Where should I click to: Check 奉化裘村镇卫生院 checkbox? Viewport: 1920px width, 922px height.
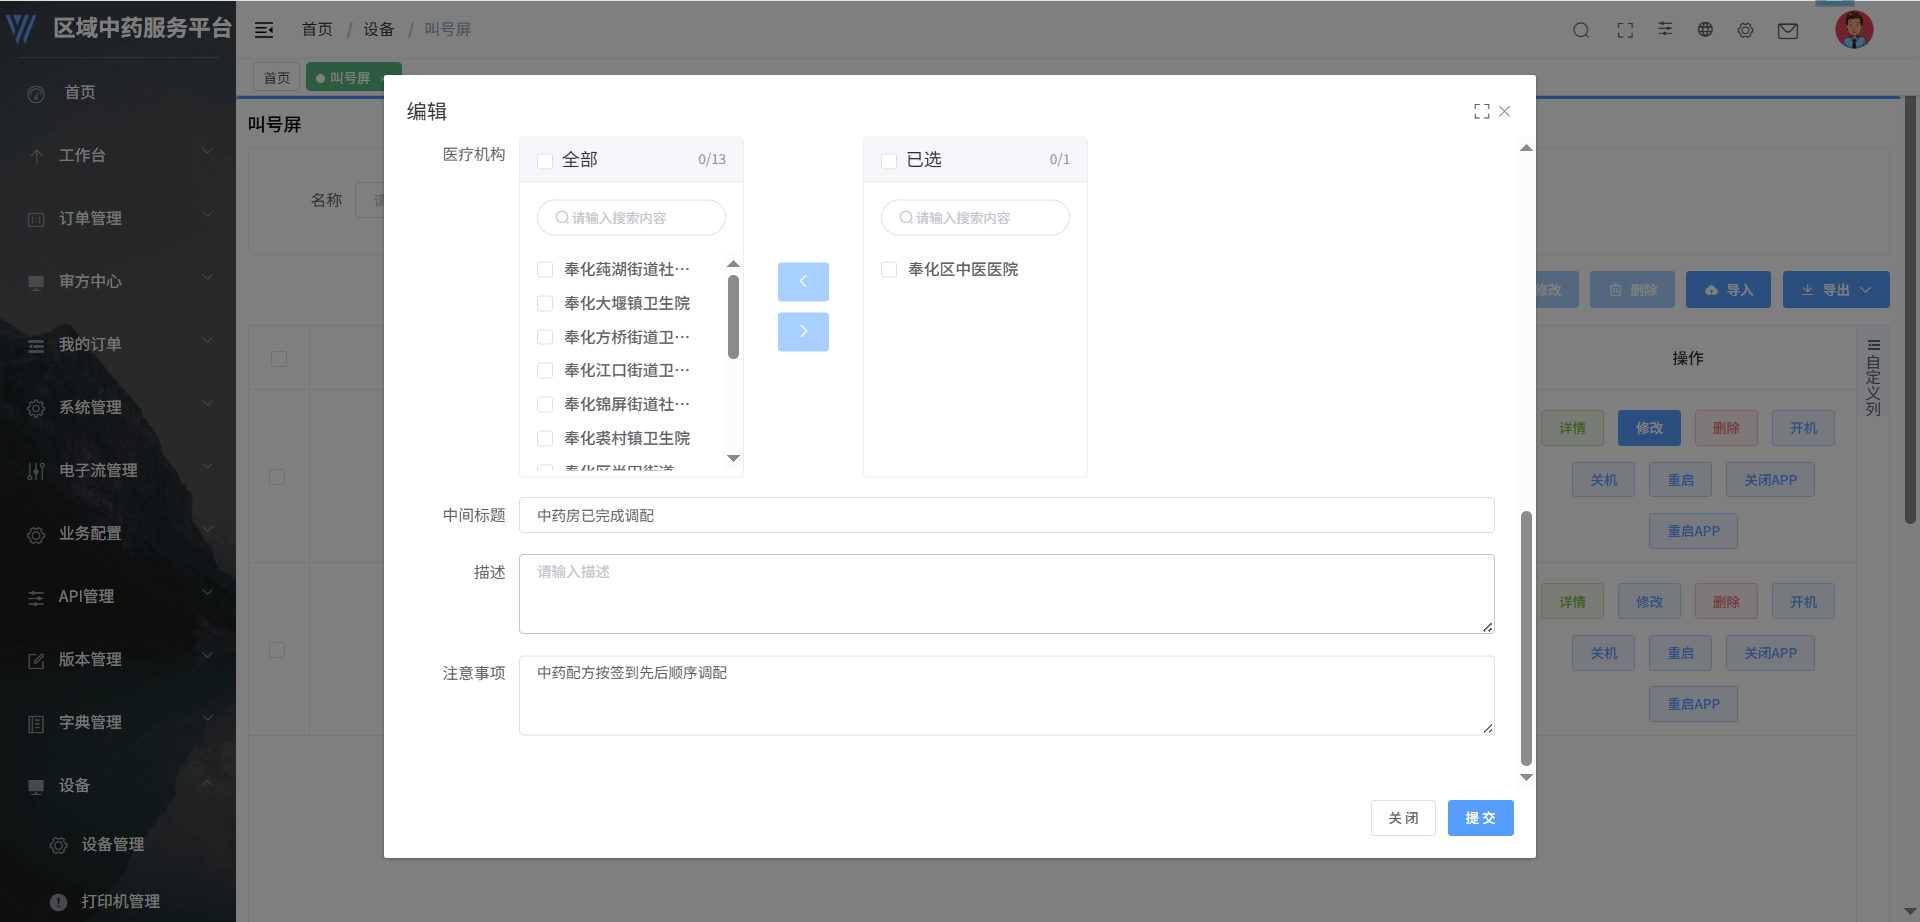(545, 438)
